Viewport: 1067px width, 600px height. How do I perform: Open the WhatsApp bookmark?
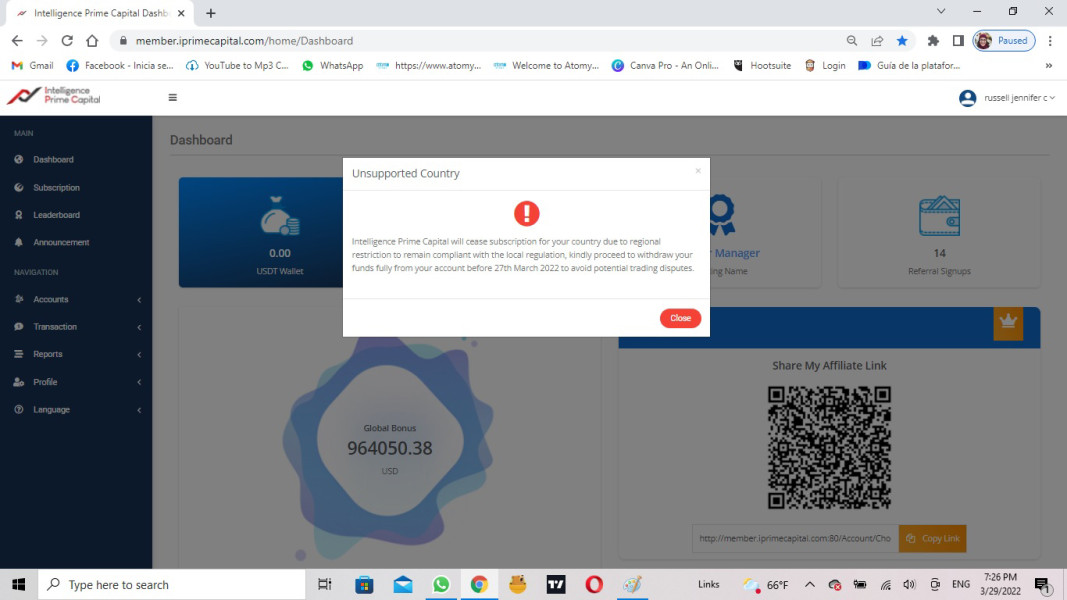[x=333, y=65]
